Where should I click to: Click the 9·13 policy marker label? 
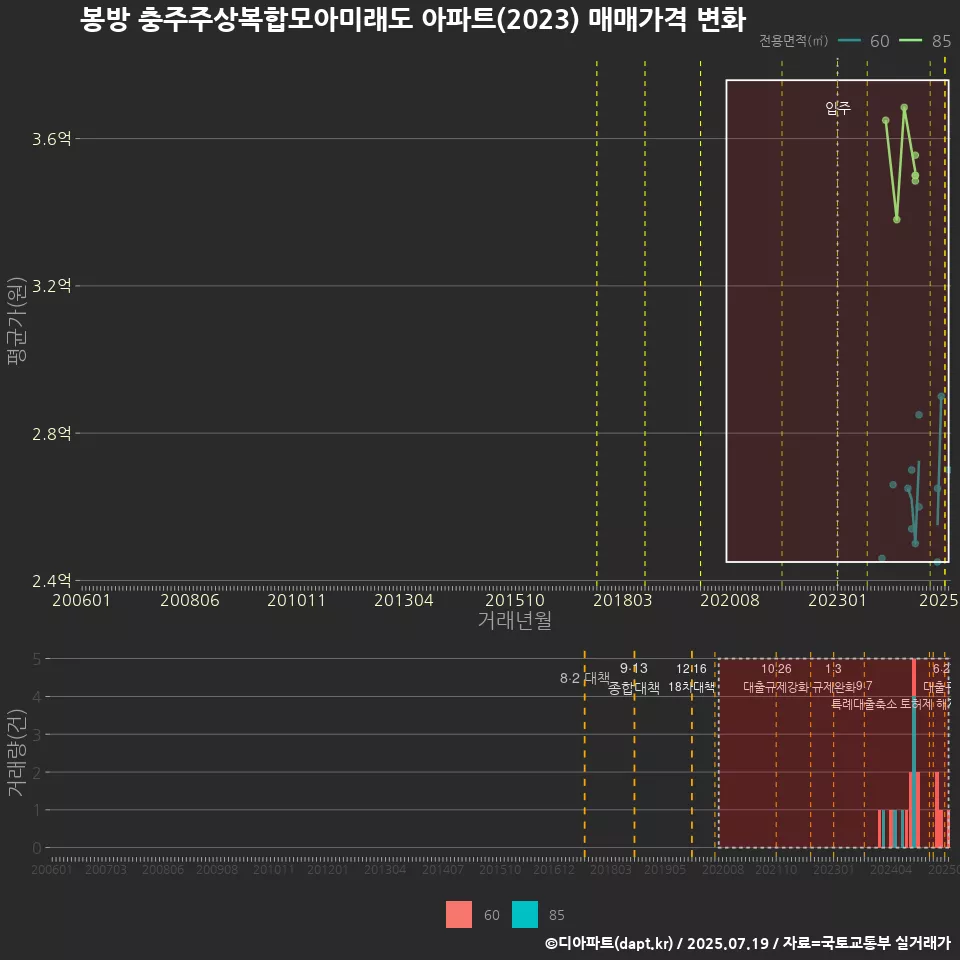pyautogui.click(x=634, y=669)
